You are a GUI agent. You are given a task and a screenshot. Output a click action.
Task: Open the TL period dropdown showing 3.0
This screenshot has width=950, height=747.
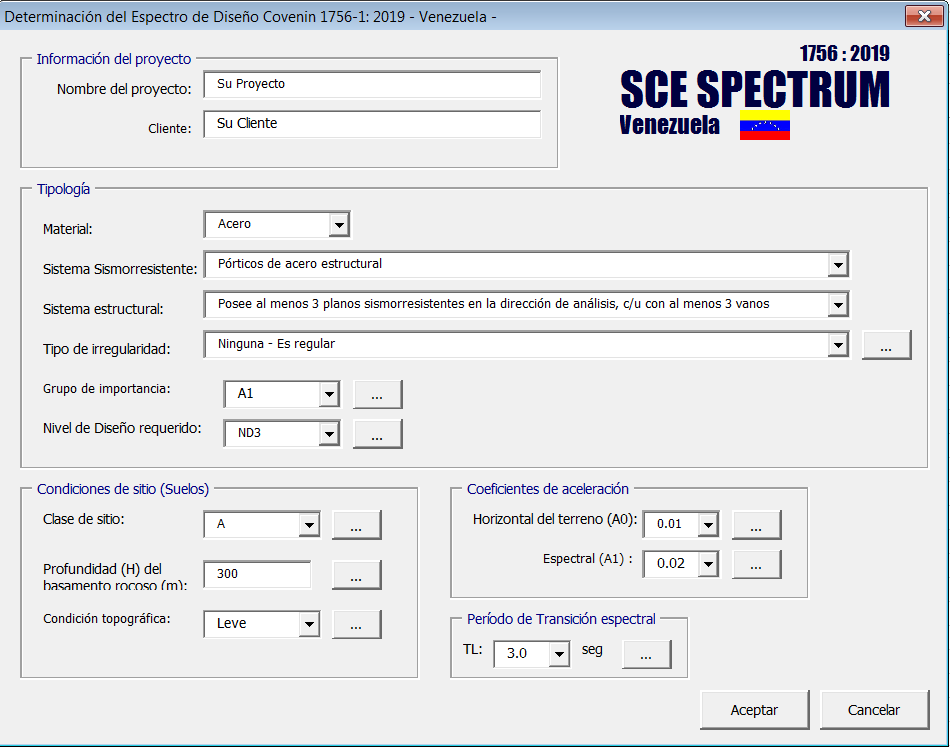[x=559, y=654]
